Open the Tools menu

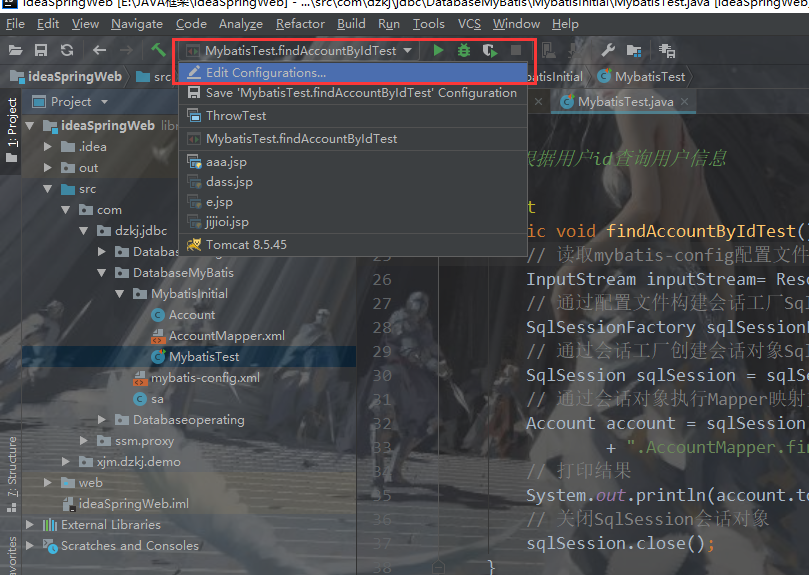point(429,24)
